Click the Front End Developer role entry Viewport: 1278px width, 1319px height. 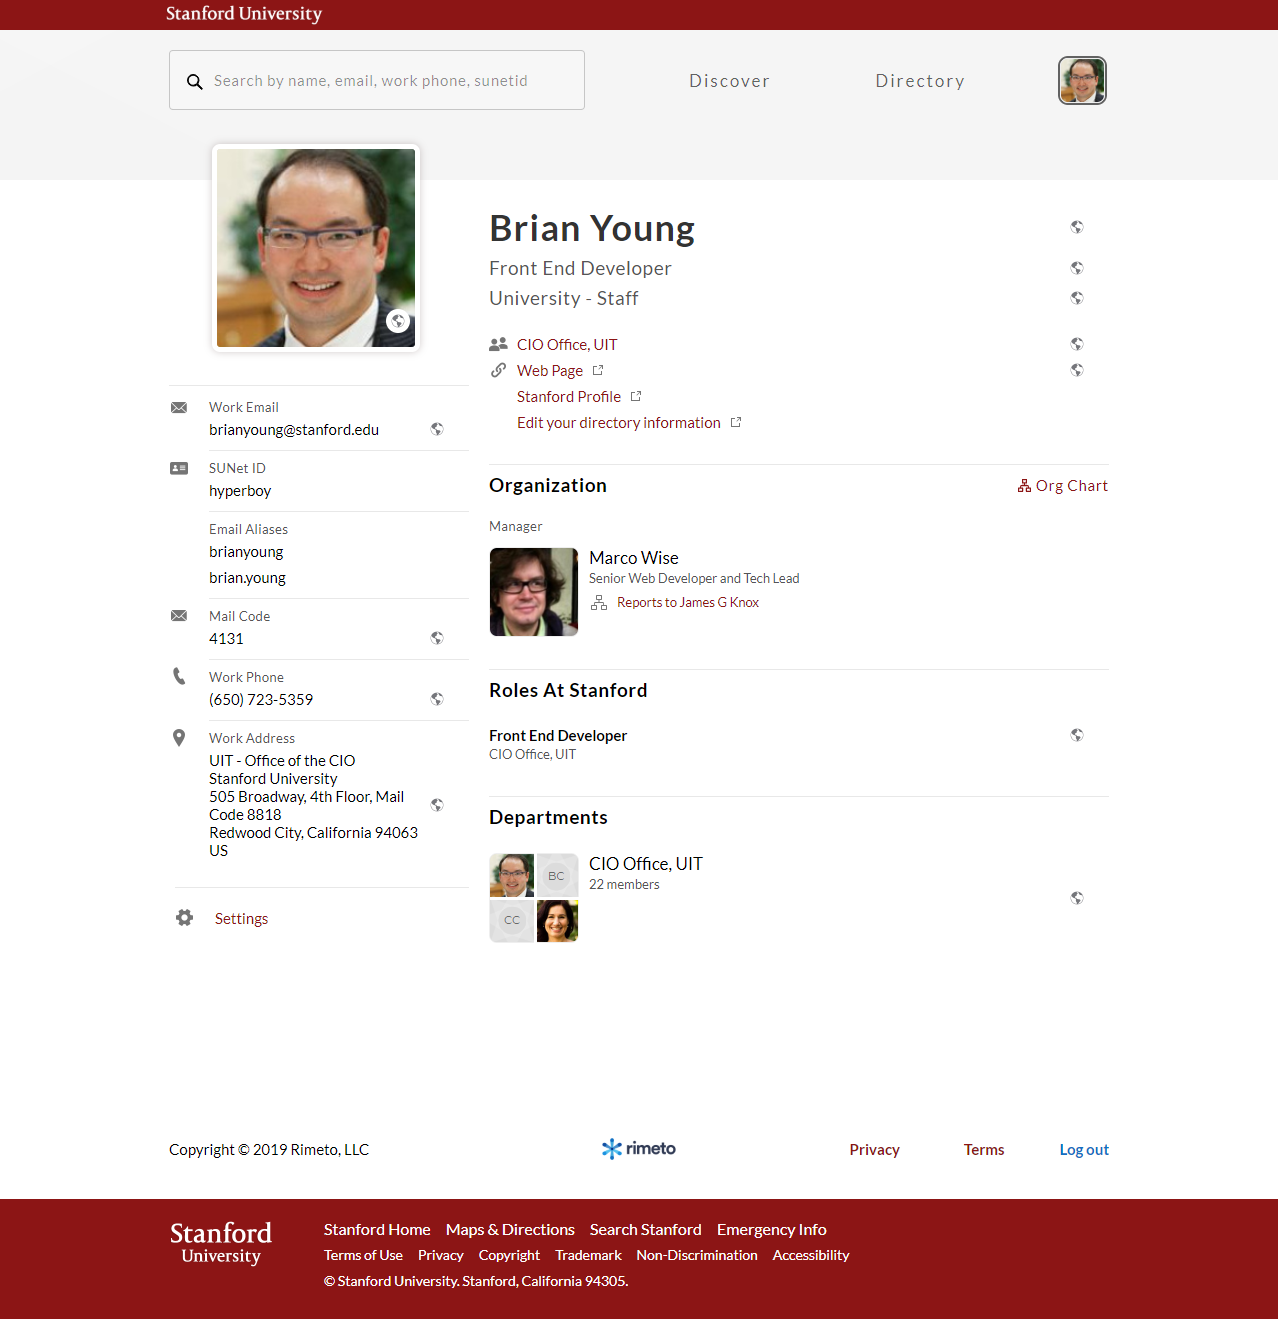558,735
